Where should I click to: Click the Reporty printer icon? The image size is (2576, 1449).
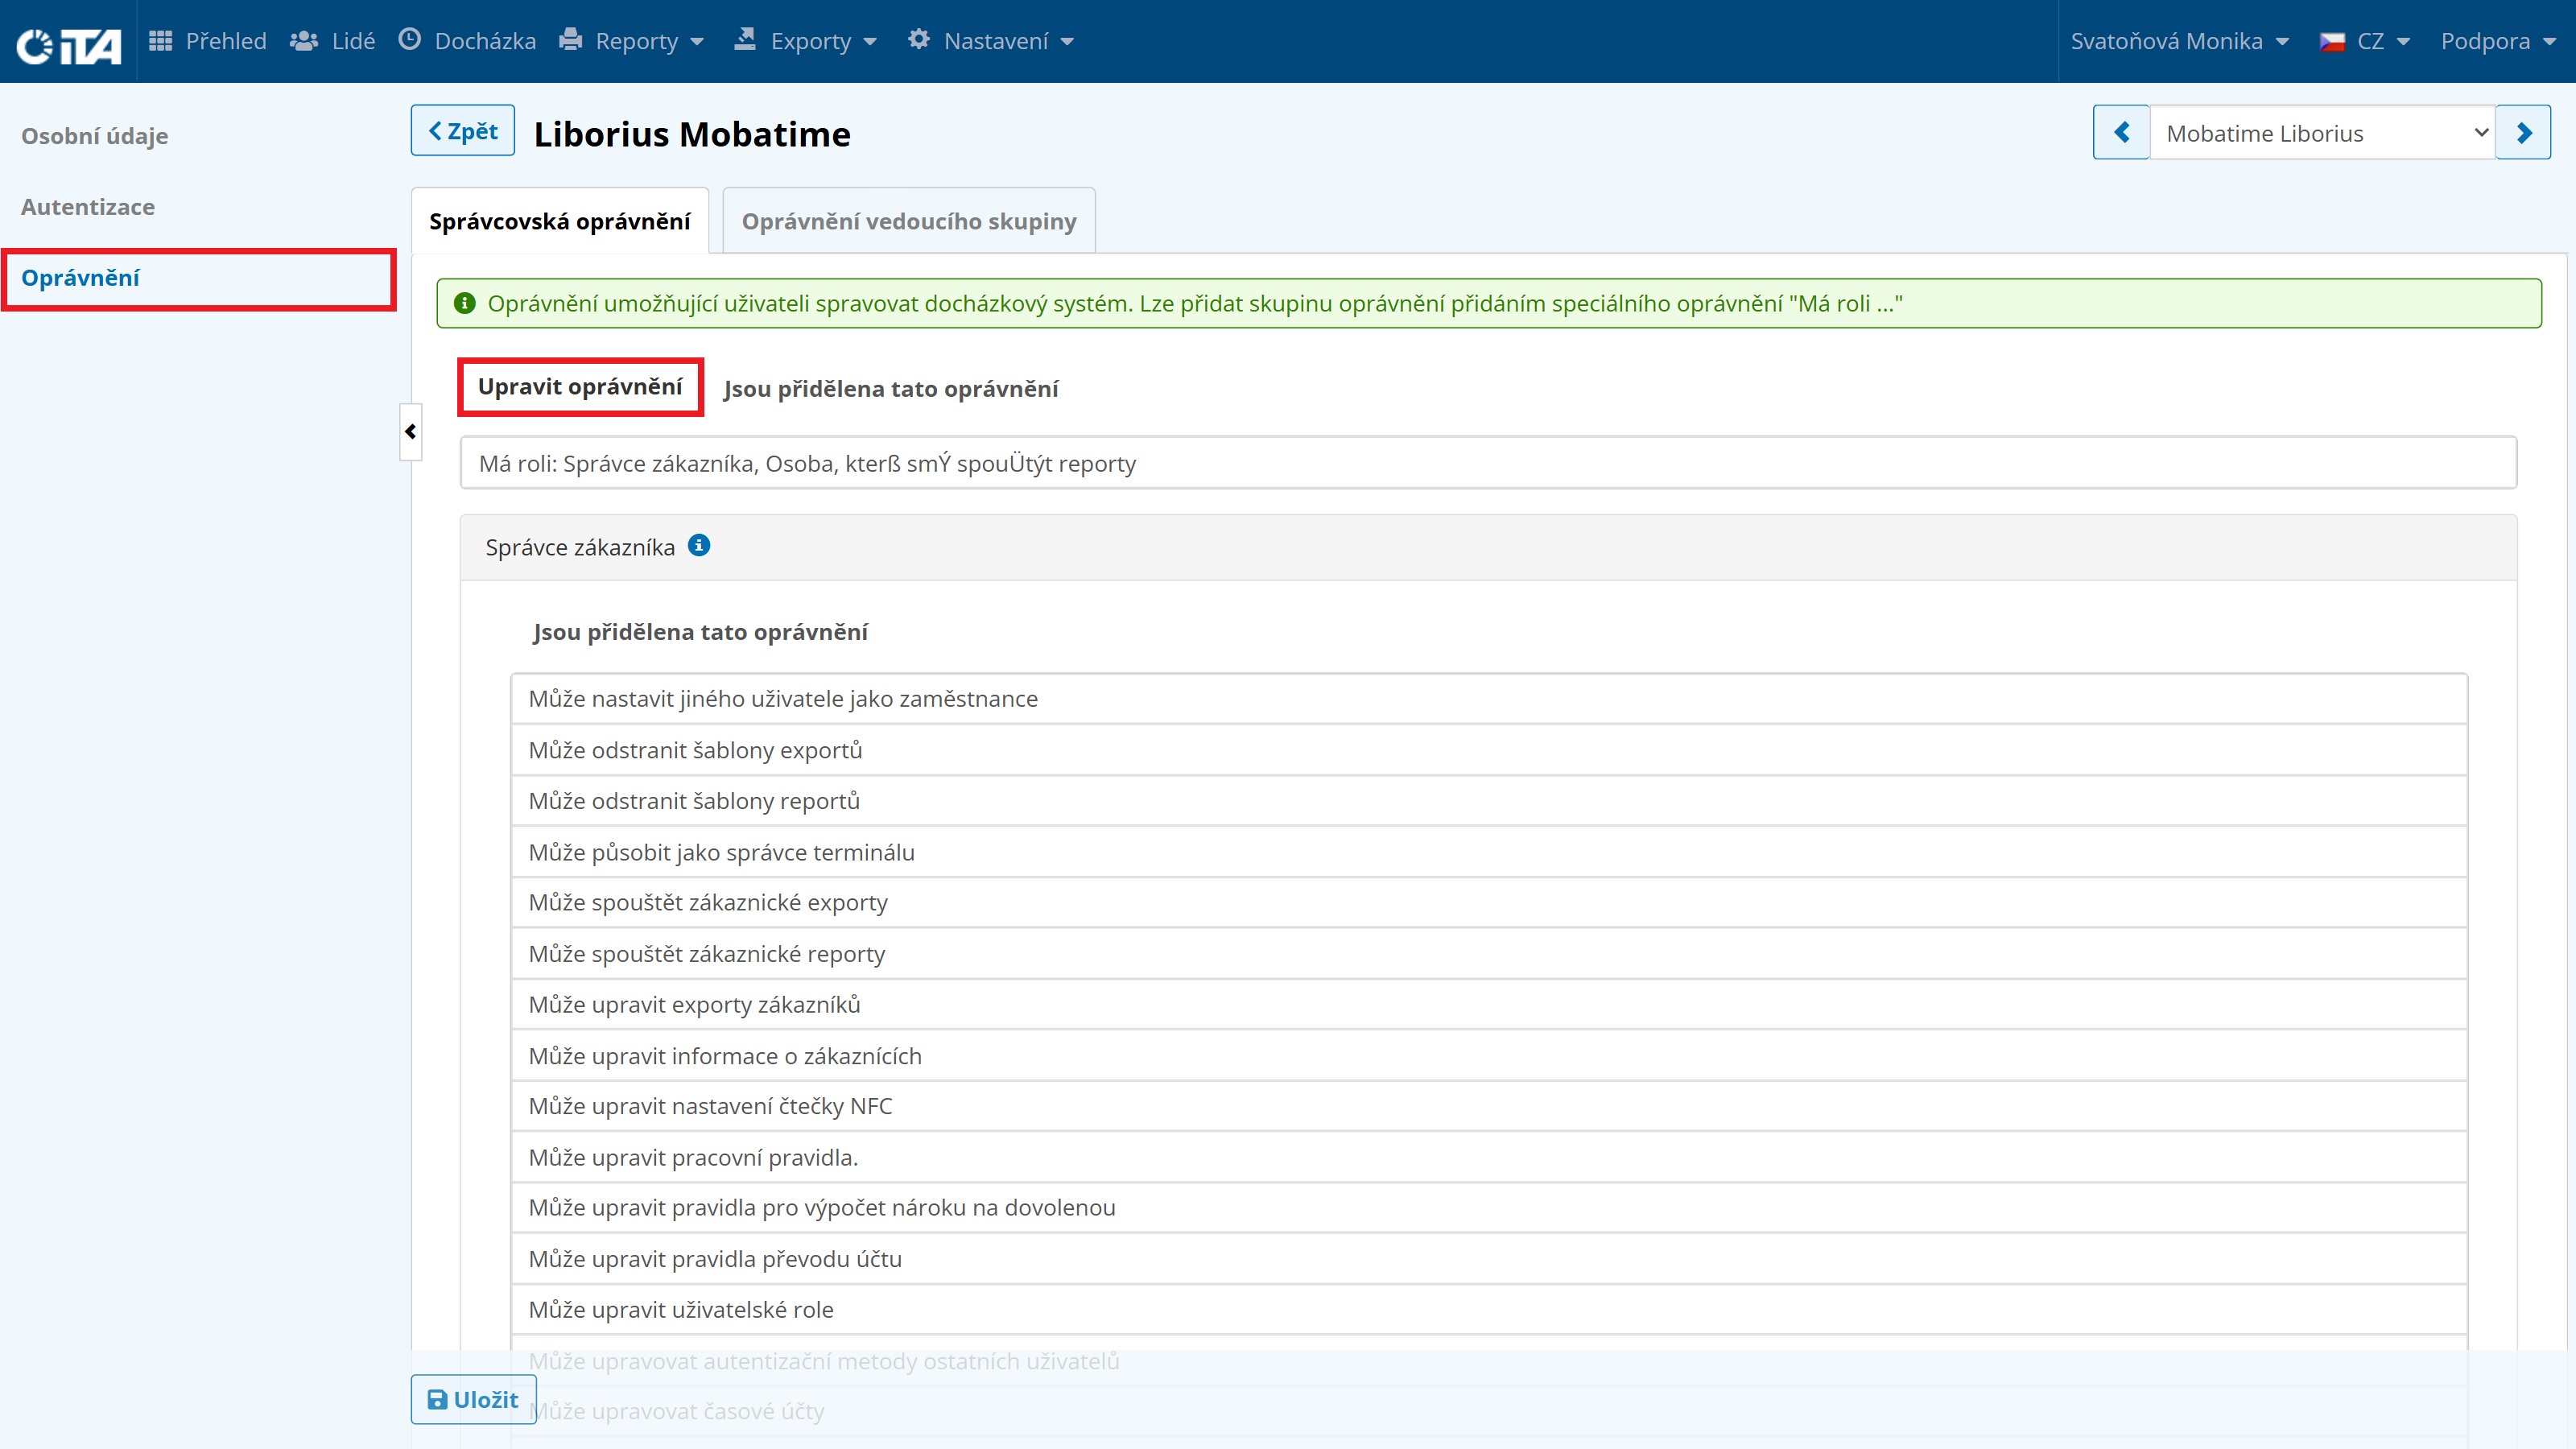click(x=570, y=39)
